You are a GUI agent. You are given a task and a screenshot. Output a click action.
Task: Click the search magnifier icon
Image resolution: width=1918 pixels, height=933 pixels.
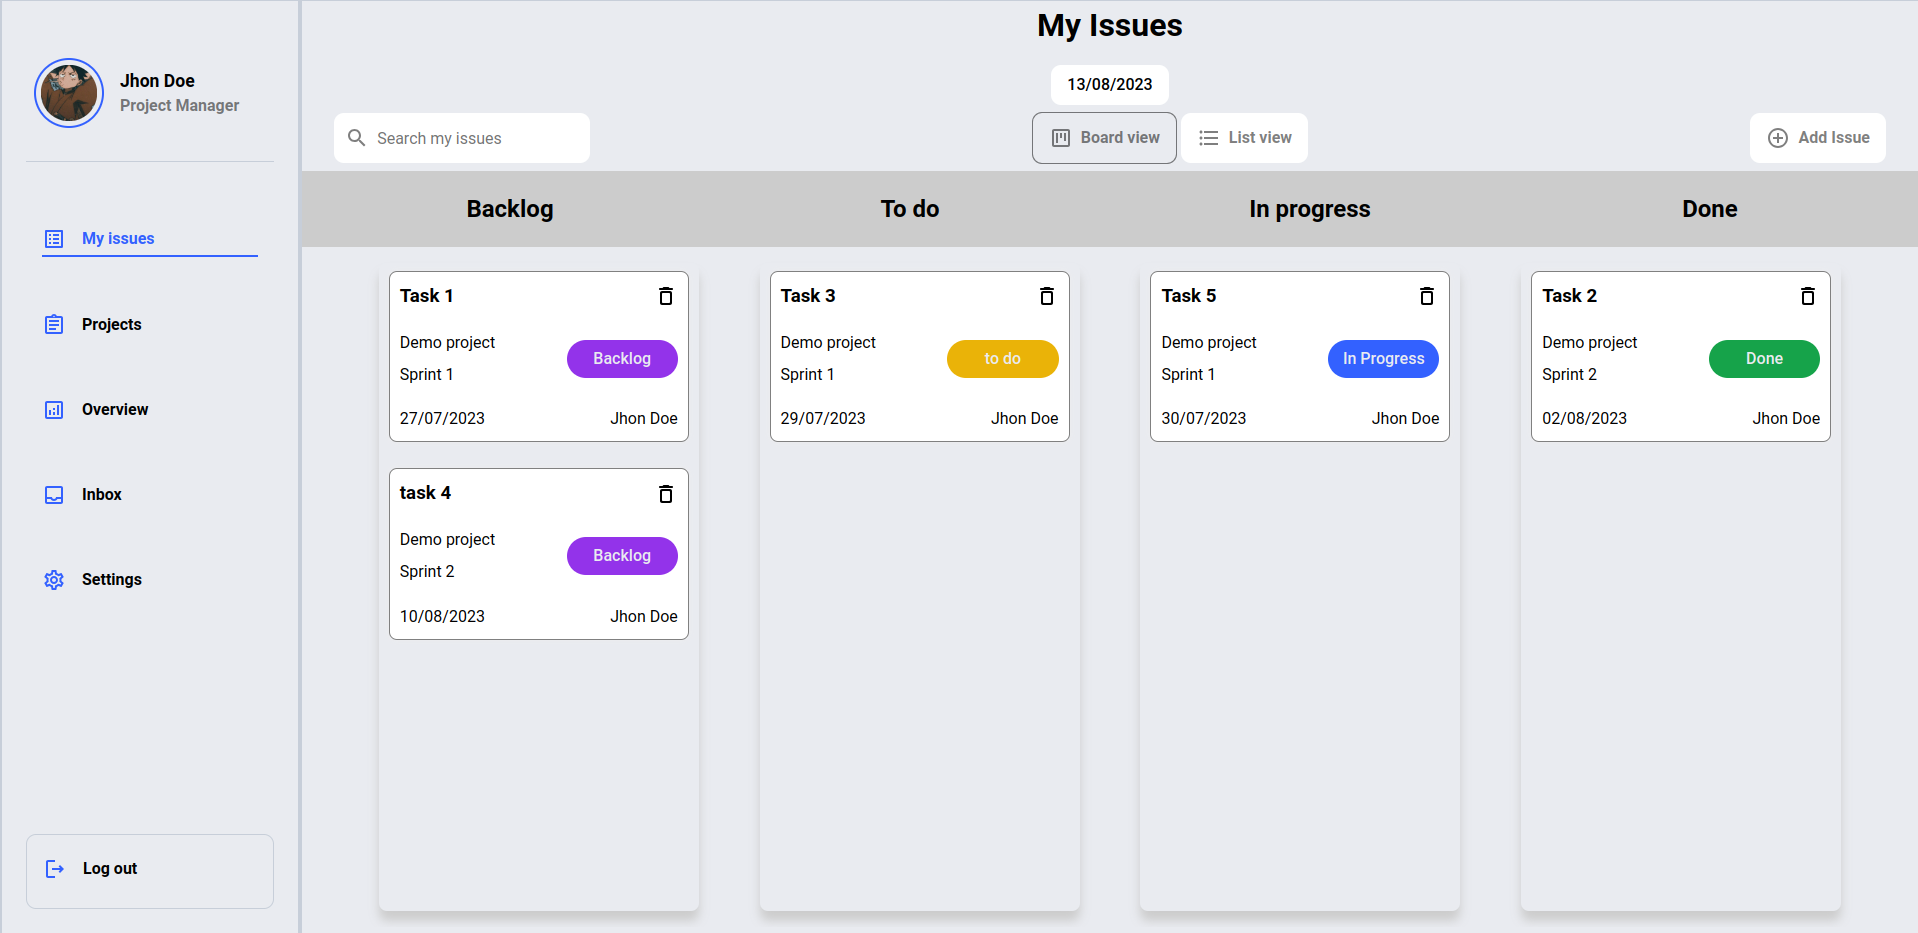[x=356, y=138]
